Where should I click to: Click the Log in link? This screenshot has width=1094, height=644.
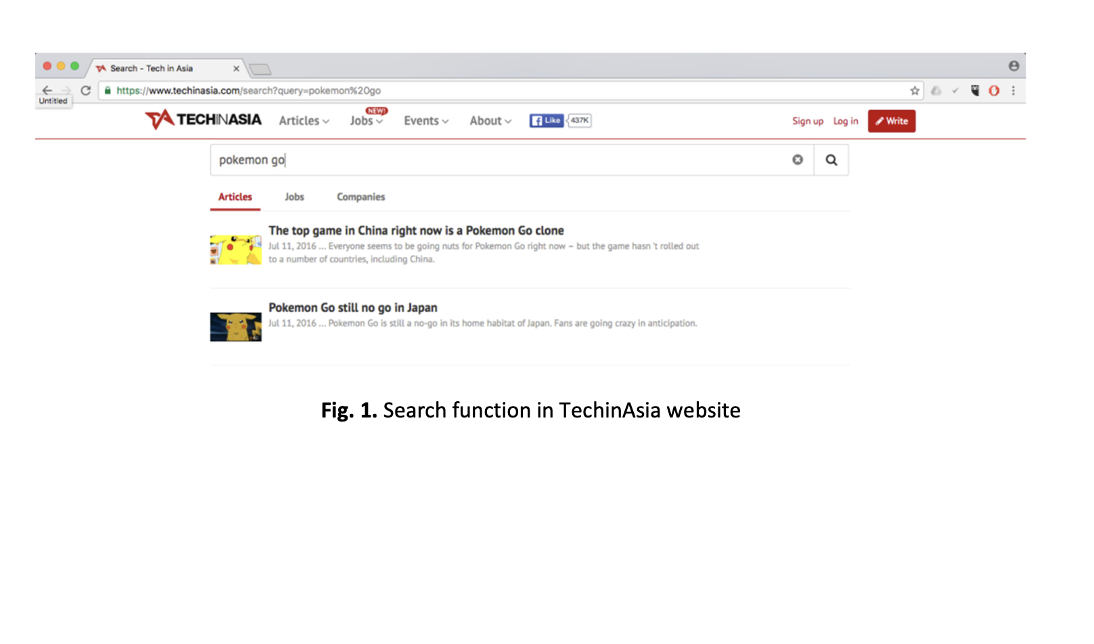point(846,121)
